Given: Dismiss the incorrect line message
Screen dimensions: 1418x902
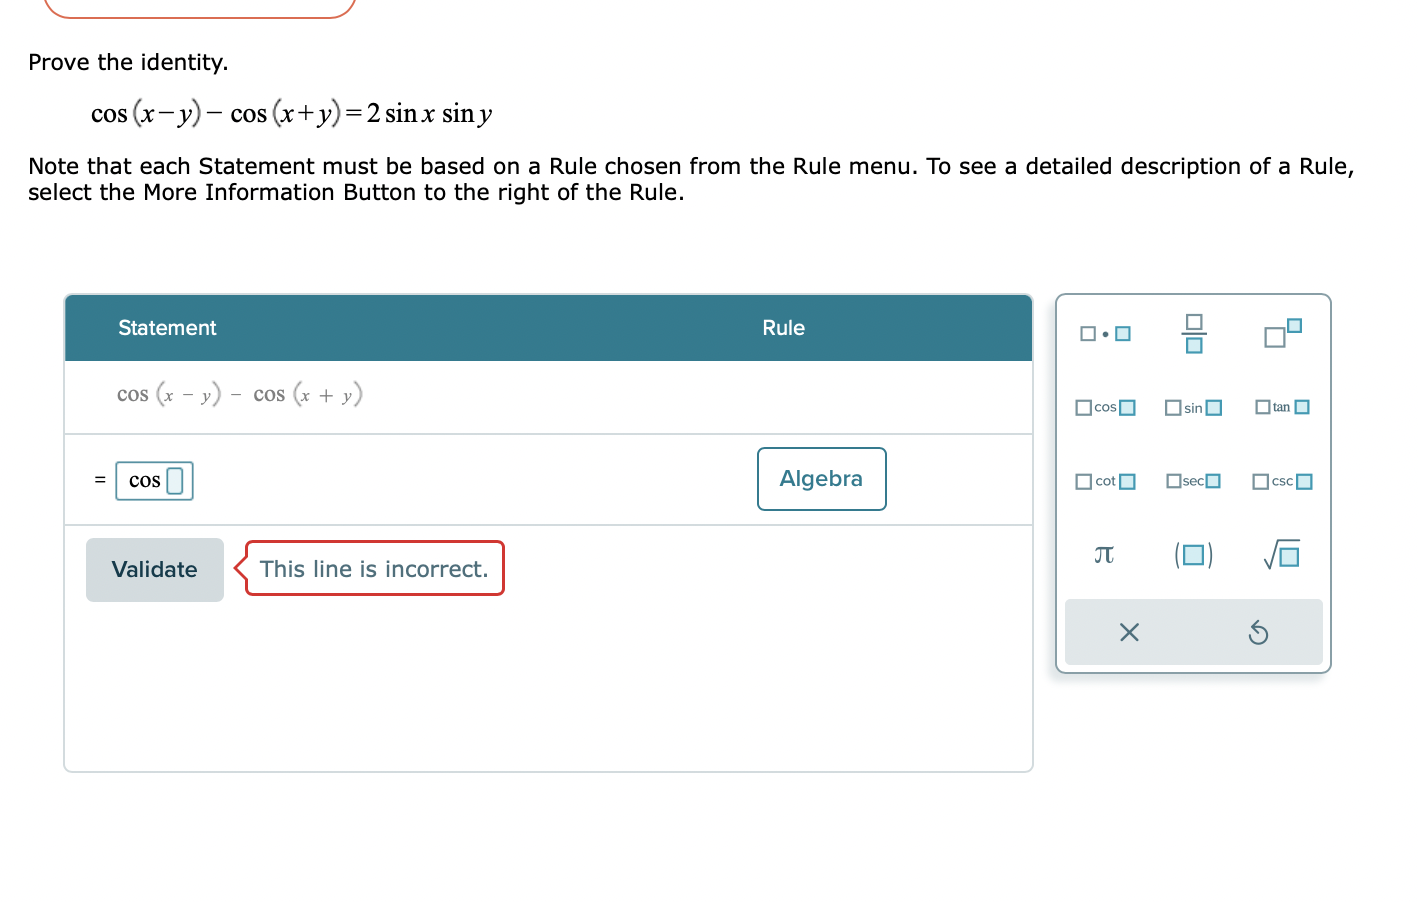Looking at the screenshot, I should tap(373, 568).
